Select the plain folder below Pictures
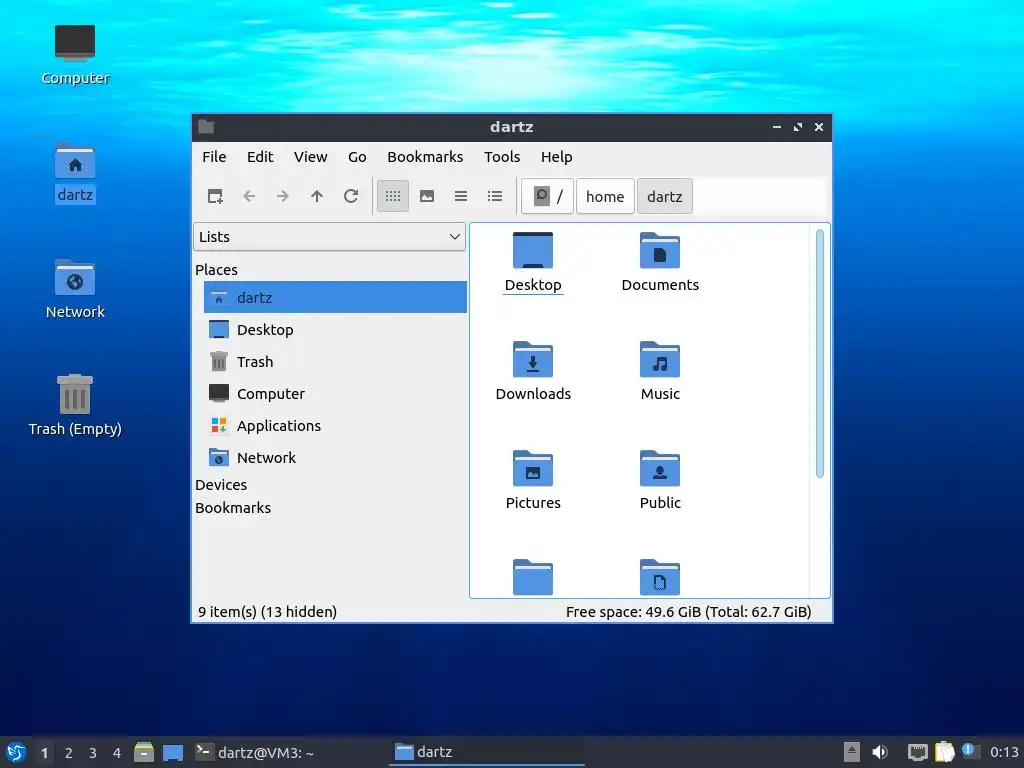This screenshot has width=1024, height=768. pyautogui.click(x=533, y=577)
